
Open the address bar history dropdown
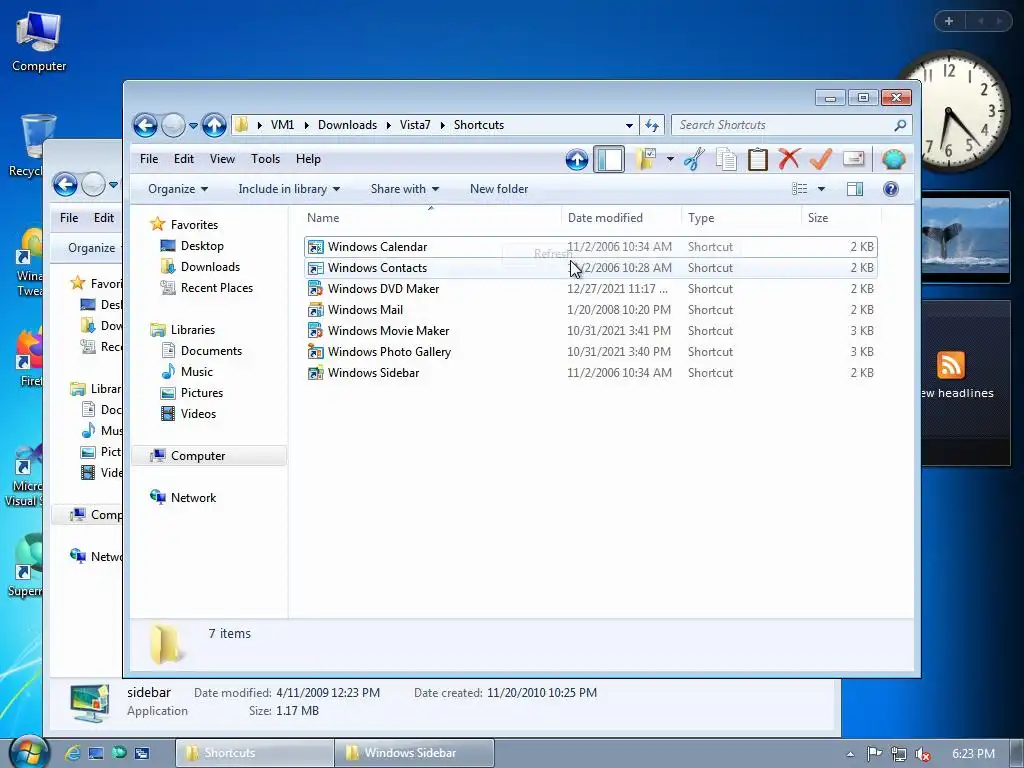(x=629, y=125)
